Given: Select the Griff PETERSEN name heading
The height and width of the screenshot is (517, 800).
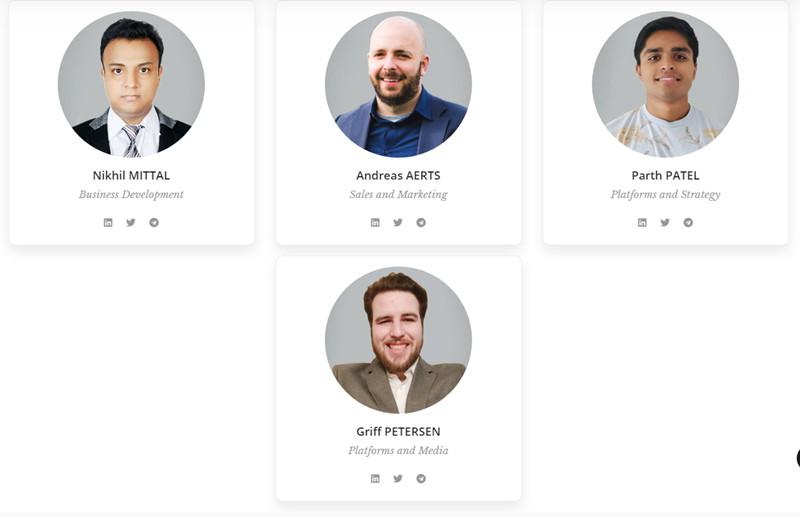Looking at the screenshot, I should (x=398, y=432).
